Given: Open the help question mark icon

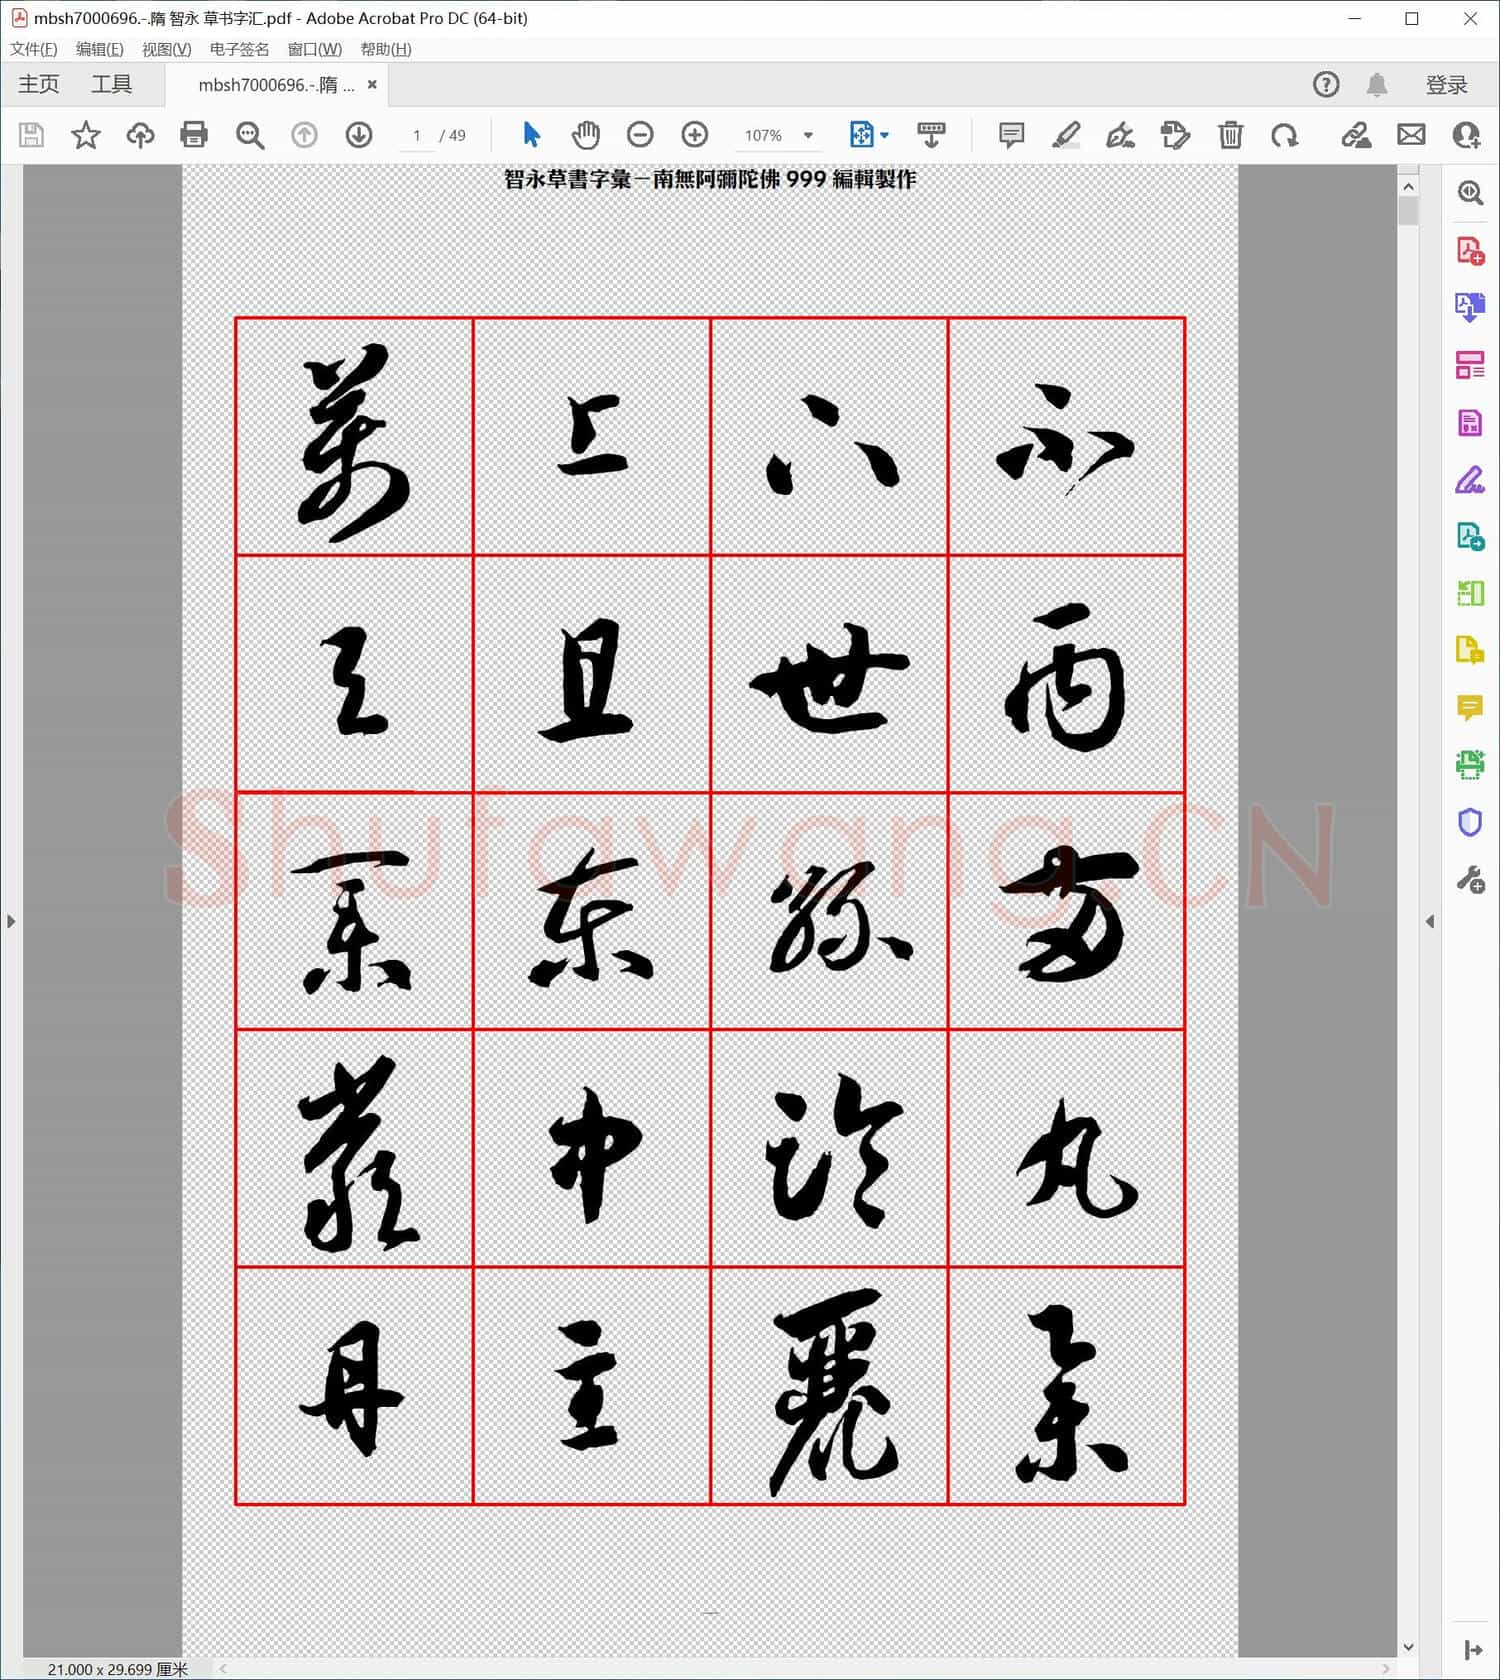Looking at the screenshot, I should coord(1326,85).
